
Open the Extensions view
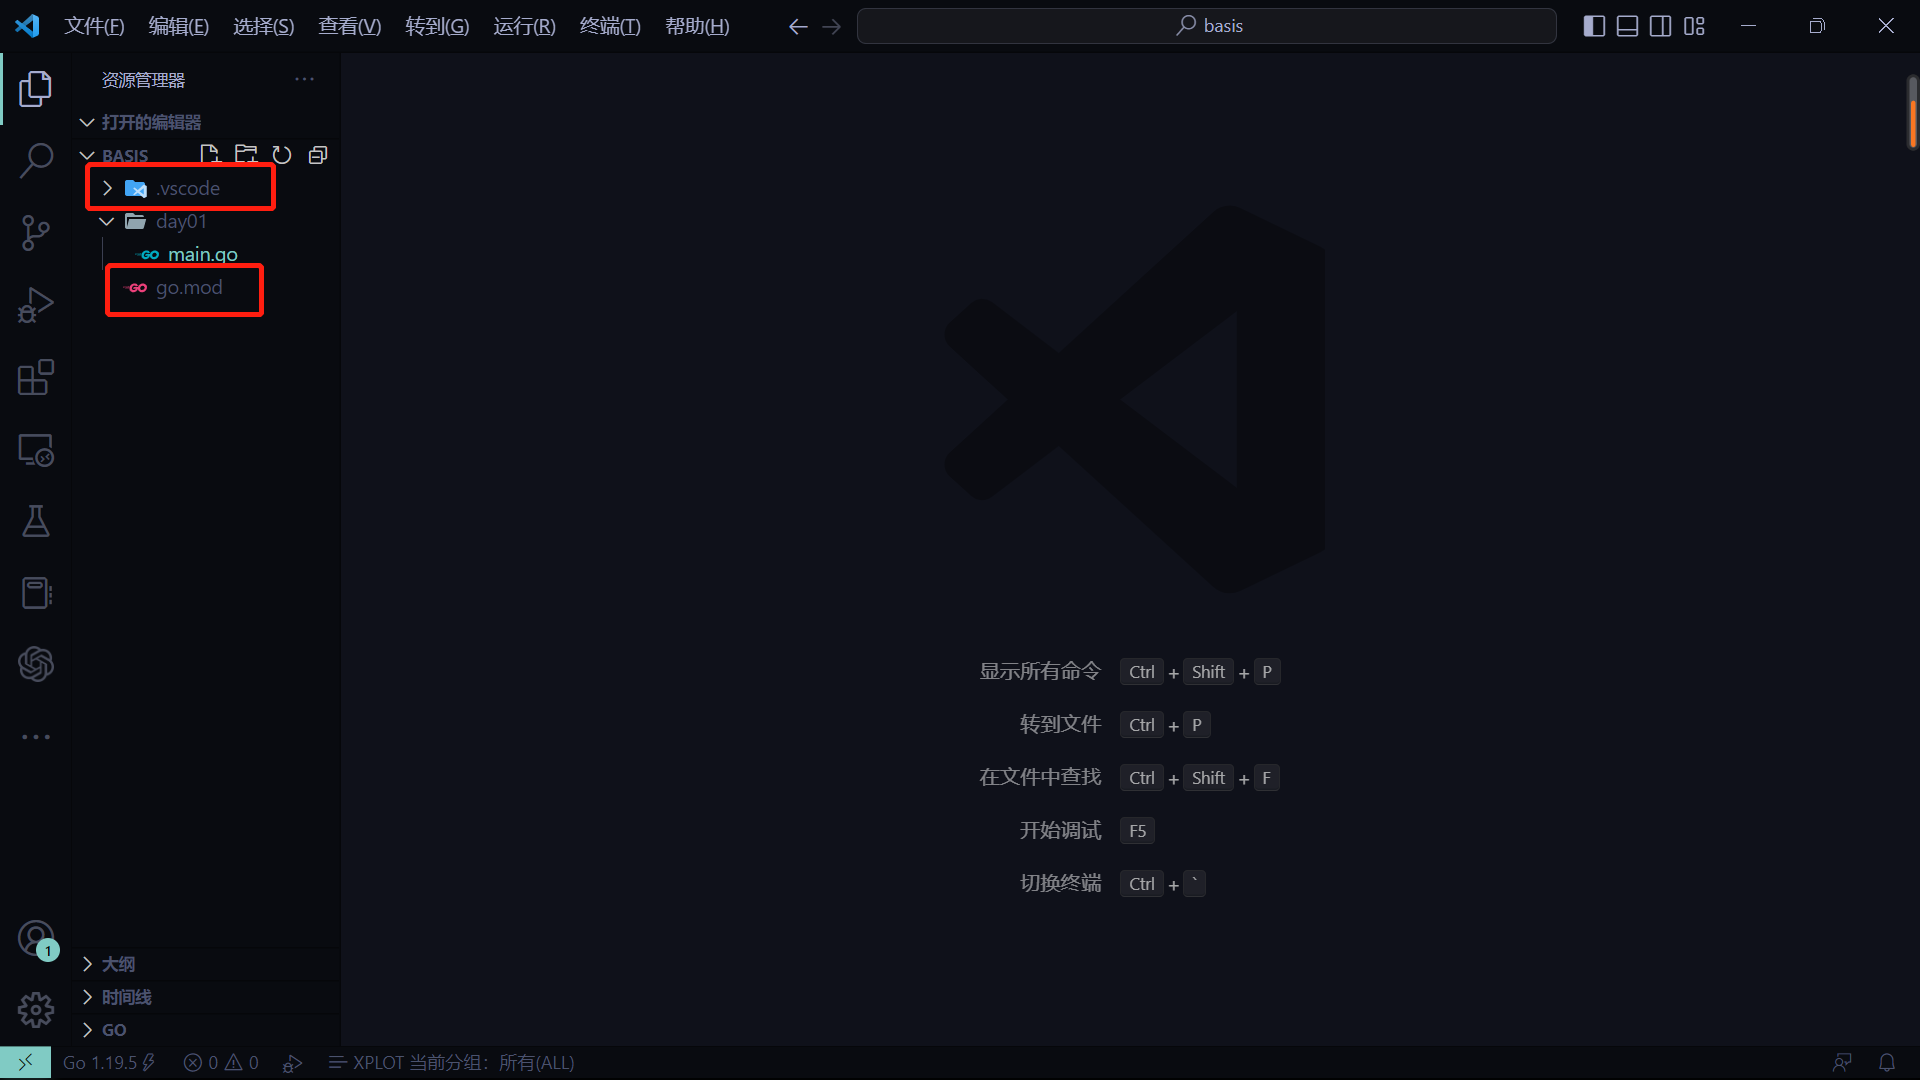pos(36,378)
